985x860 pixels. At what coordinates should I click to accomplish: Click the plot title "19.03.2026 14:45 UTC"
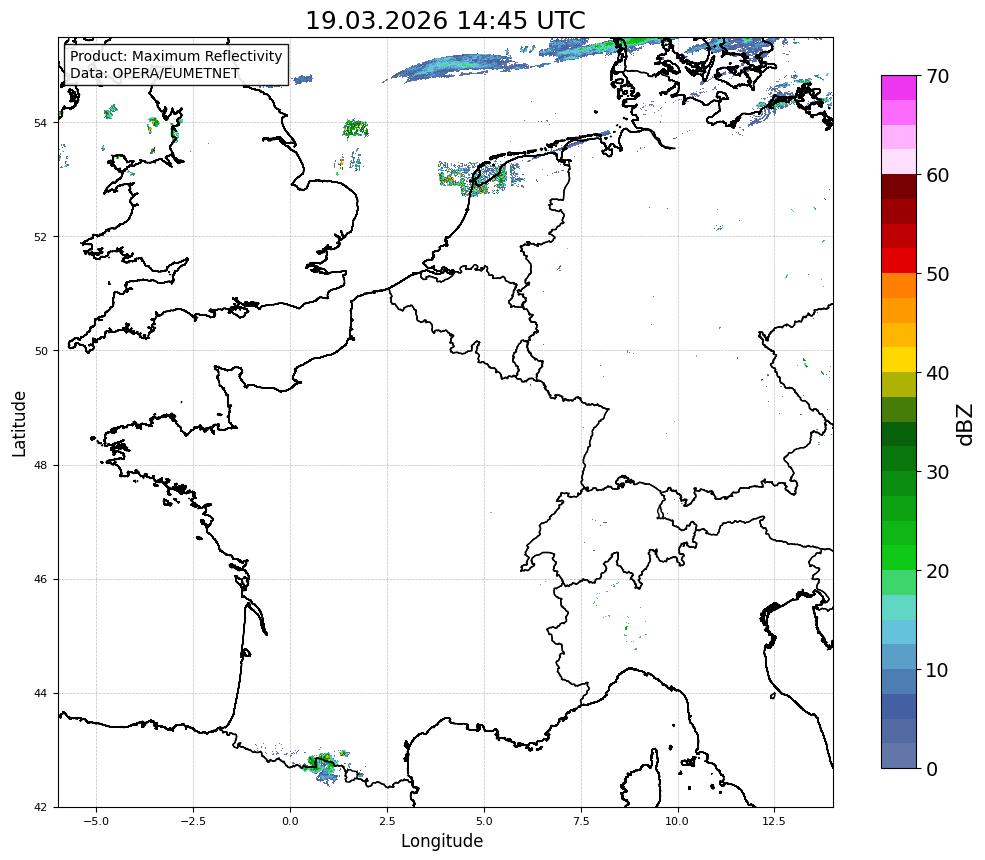point(445,21)
